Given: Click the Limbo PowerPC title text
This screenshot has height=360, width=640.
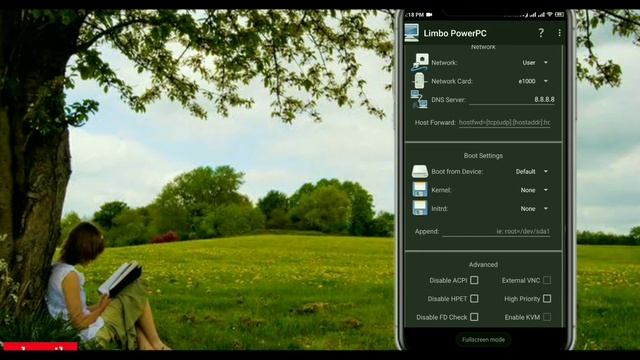Looking at the screenshot, I should click(x=455, y=33).
